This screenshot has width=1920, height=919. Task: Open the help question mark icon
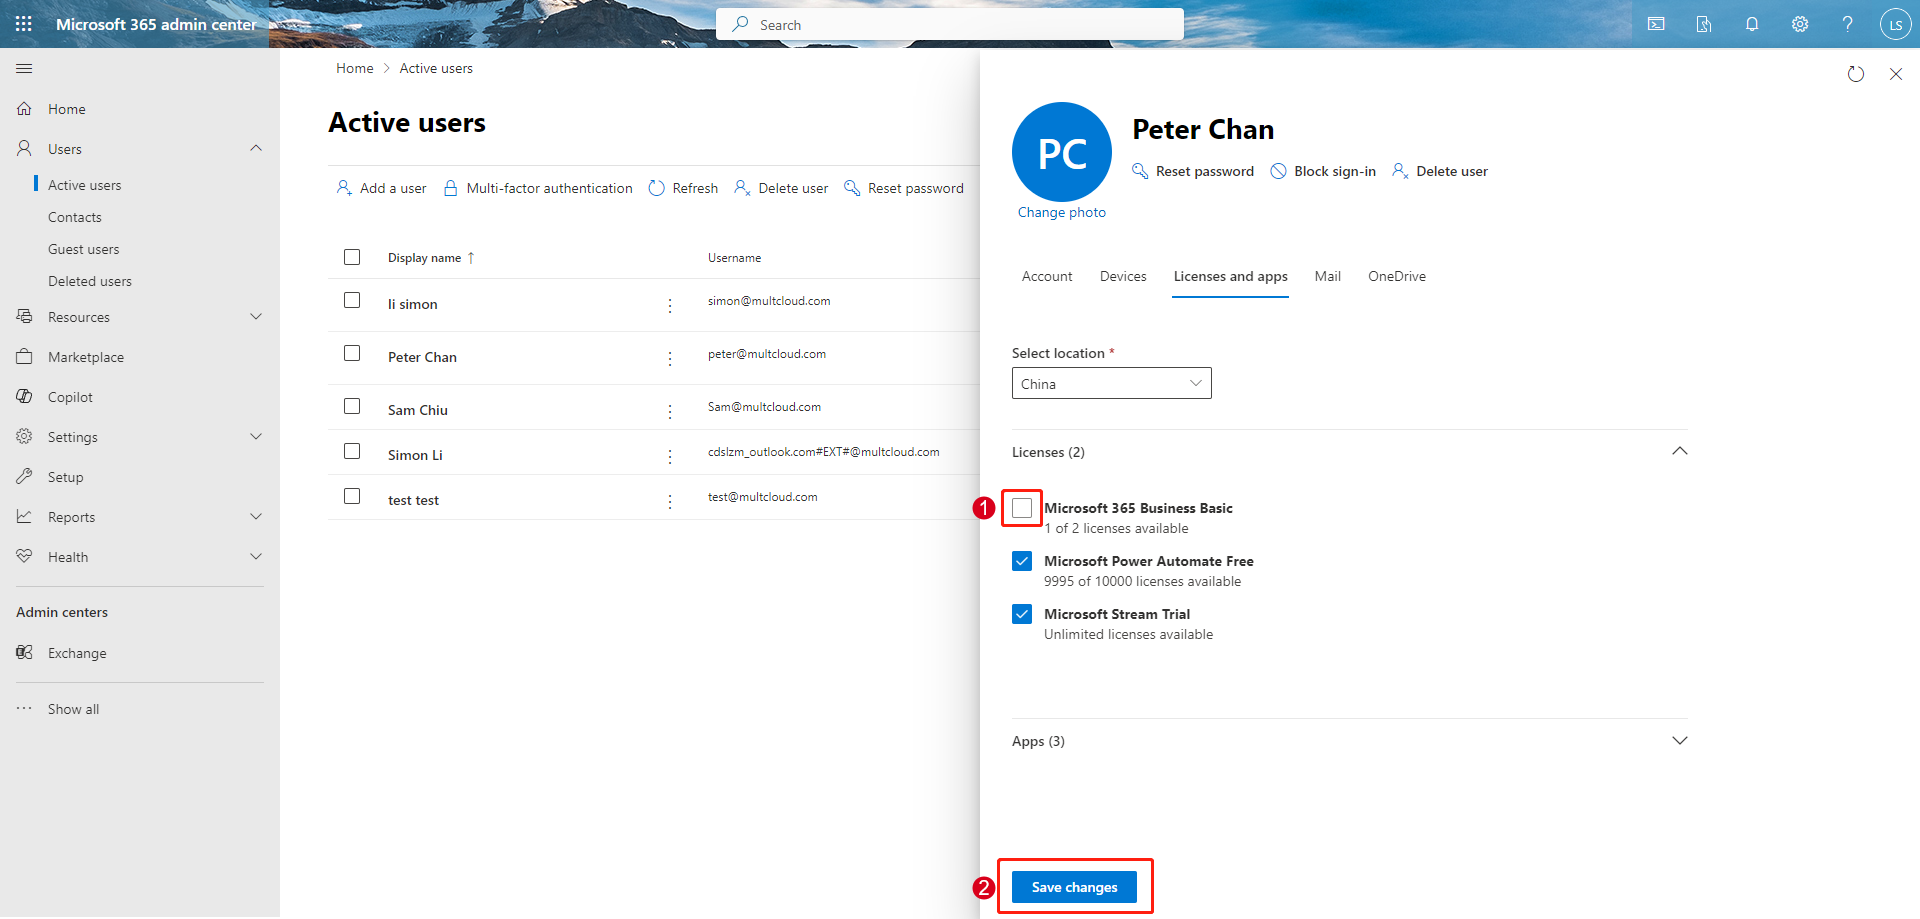(1848, 24)
